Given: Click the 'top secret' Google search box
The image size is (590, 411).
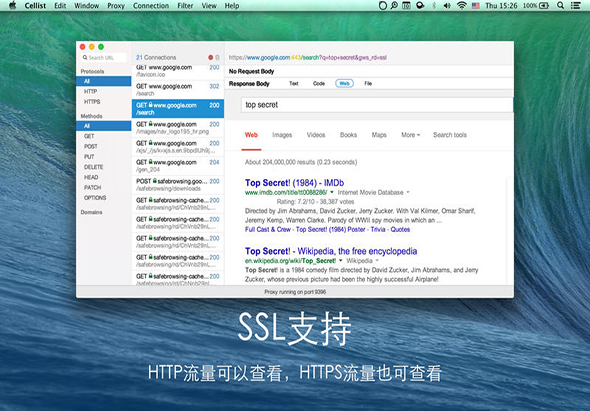Looking at the screenshot, I should [377, 105].
